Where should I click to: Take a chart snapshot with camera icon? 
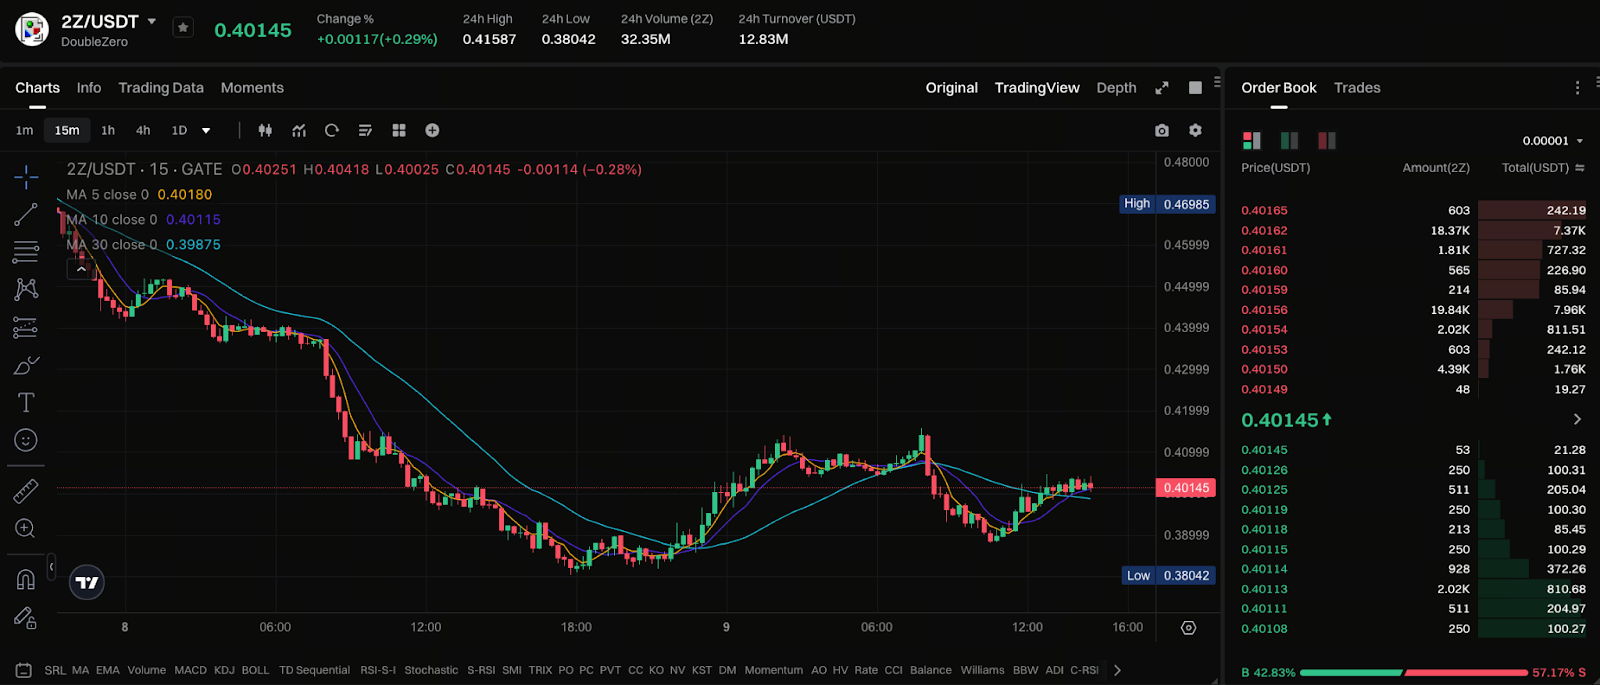(1161, 130)
